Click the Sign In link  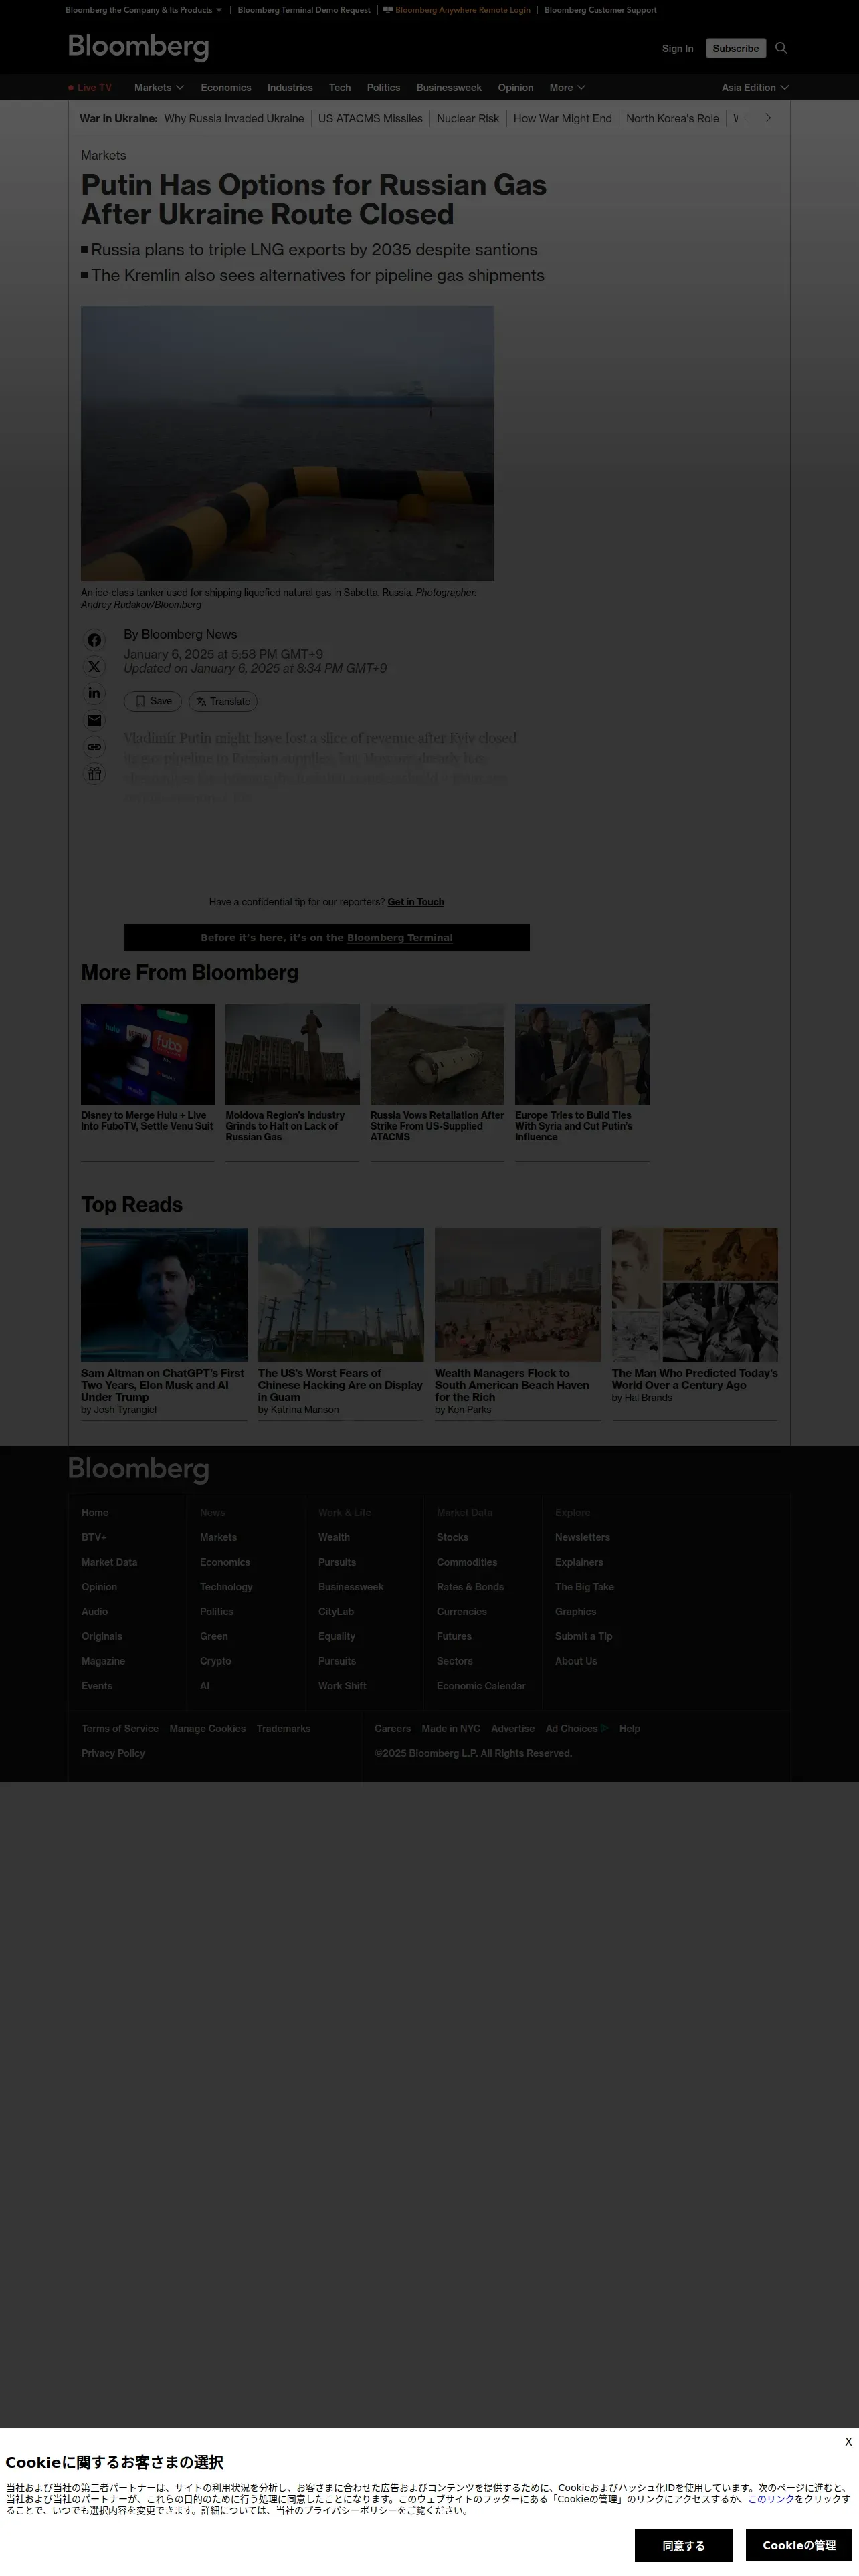[x=677, y=48]
